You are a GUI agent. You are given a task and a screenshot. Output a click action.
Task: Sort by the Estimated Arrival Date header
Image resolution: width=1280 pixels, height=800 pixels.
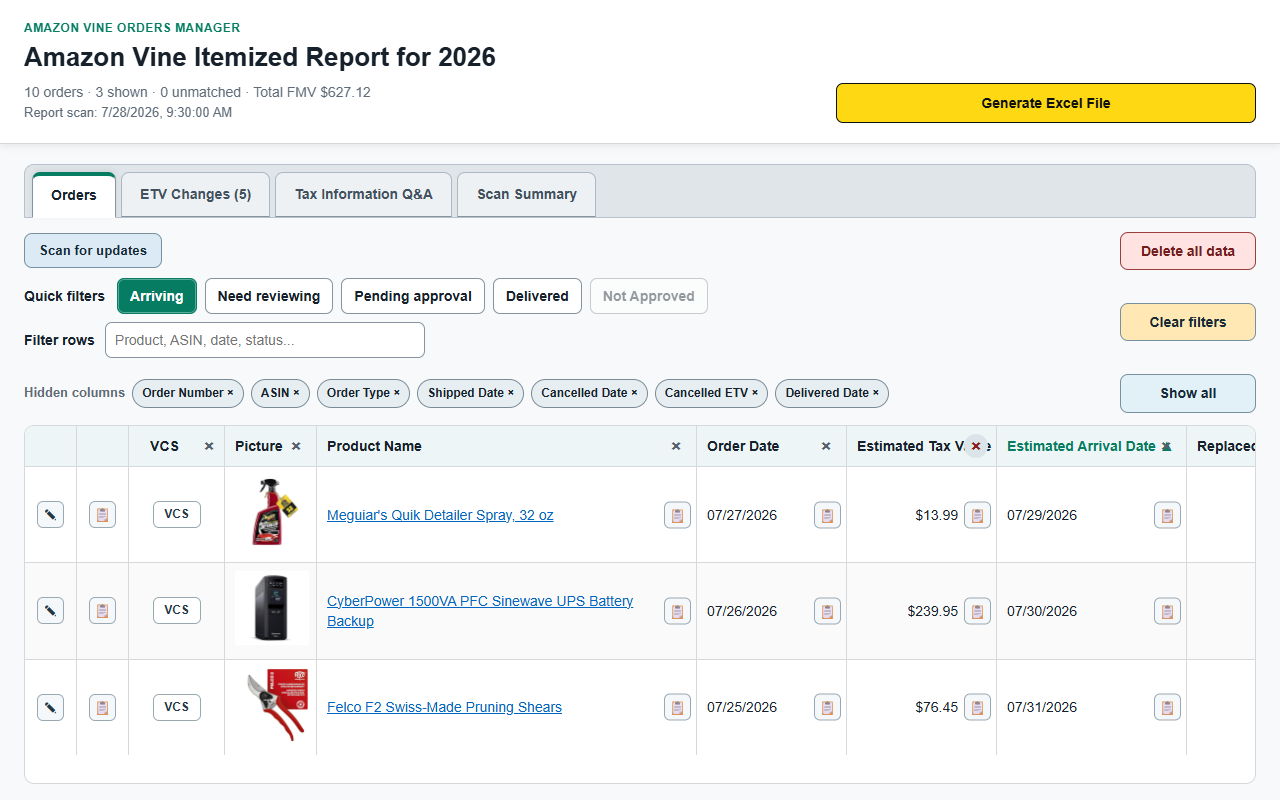[1081, 446]
